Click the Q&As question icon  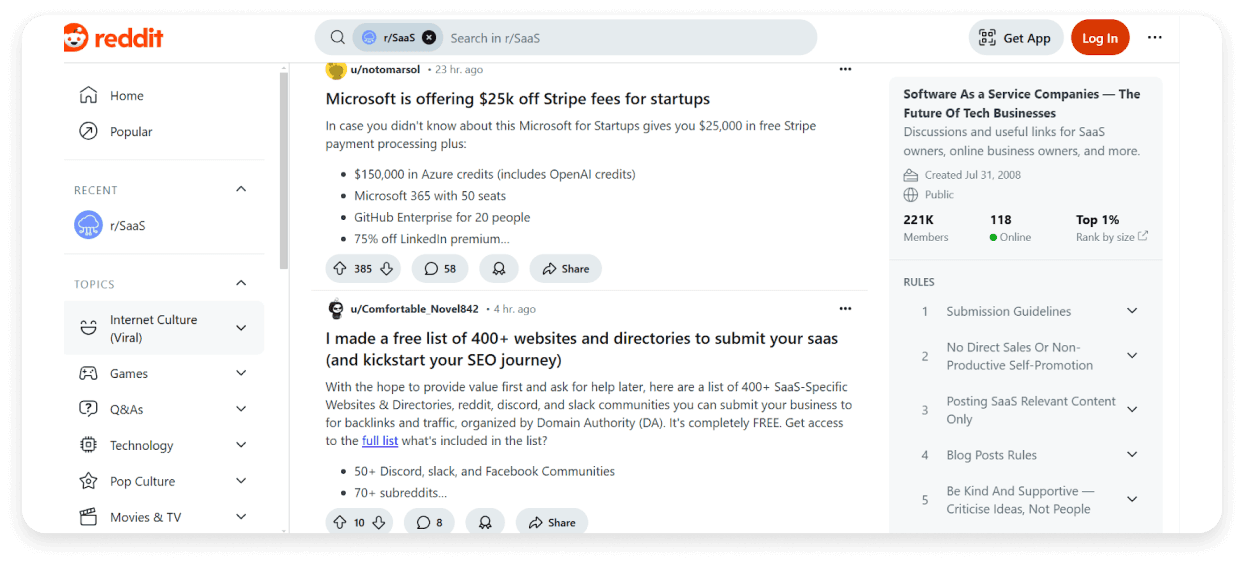(88, 409)
